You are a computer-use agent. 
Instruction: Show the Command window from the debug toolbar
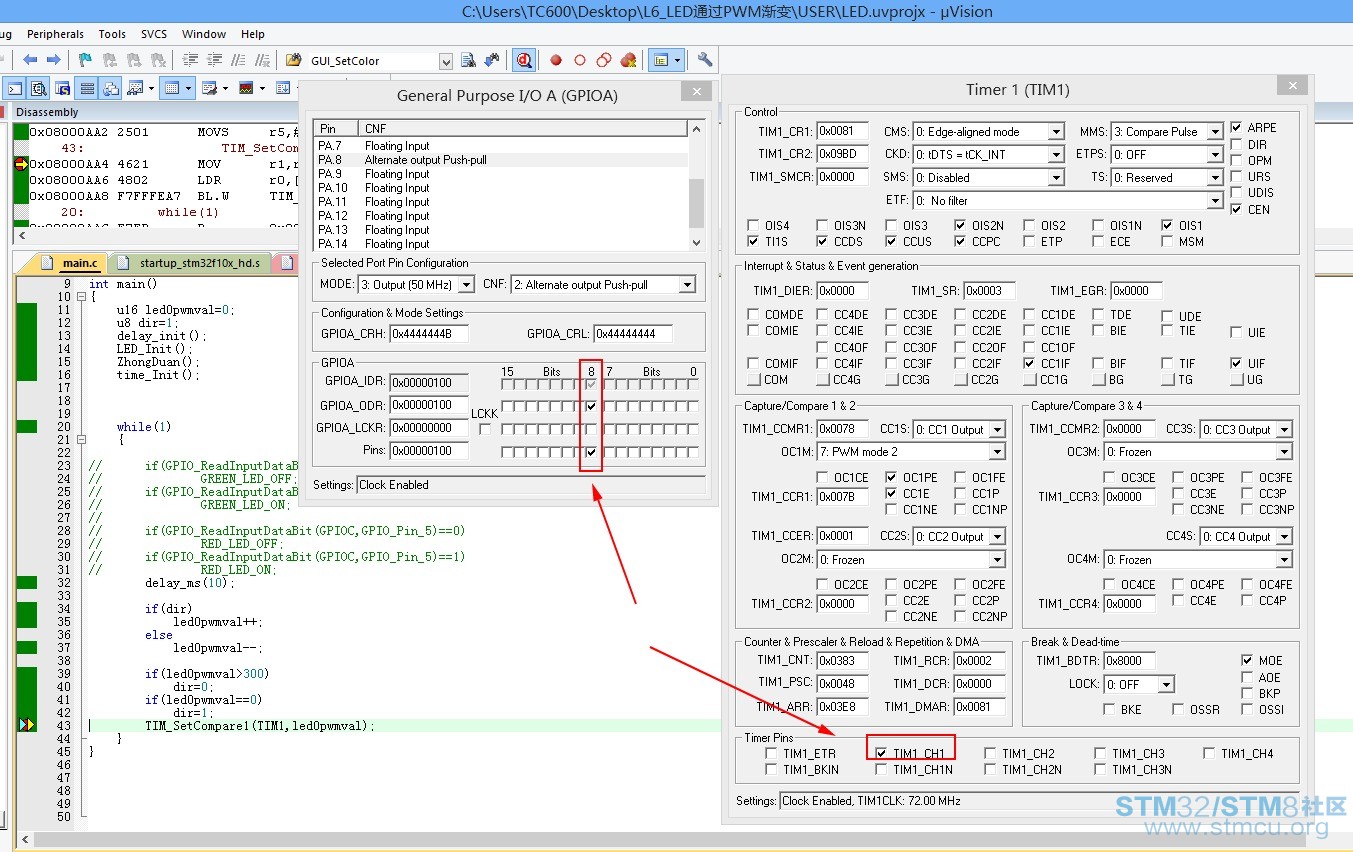point(15,88)
